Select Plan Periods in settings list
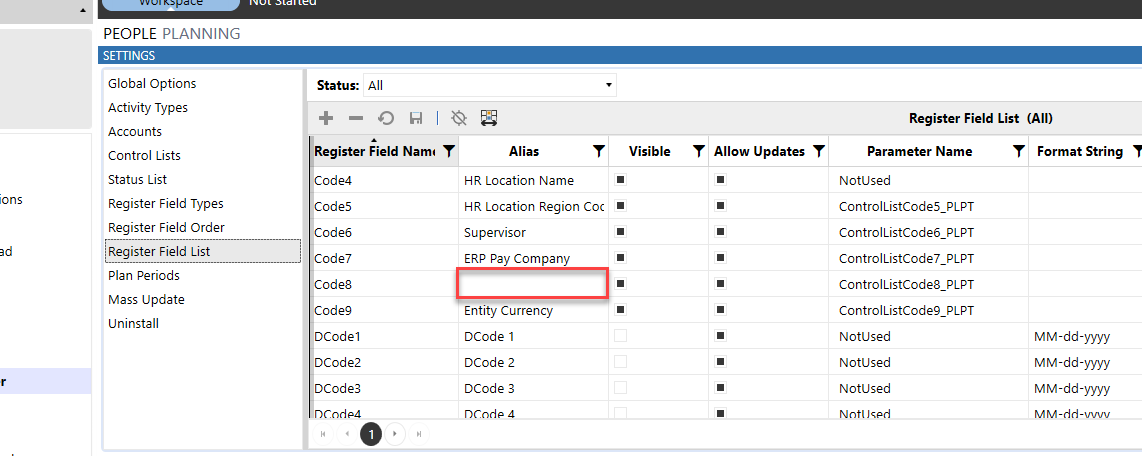The height and width of the screenshot is (456, 1142). 144,276
